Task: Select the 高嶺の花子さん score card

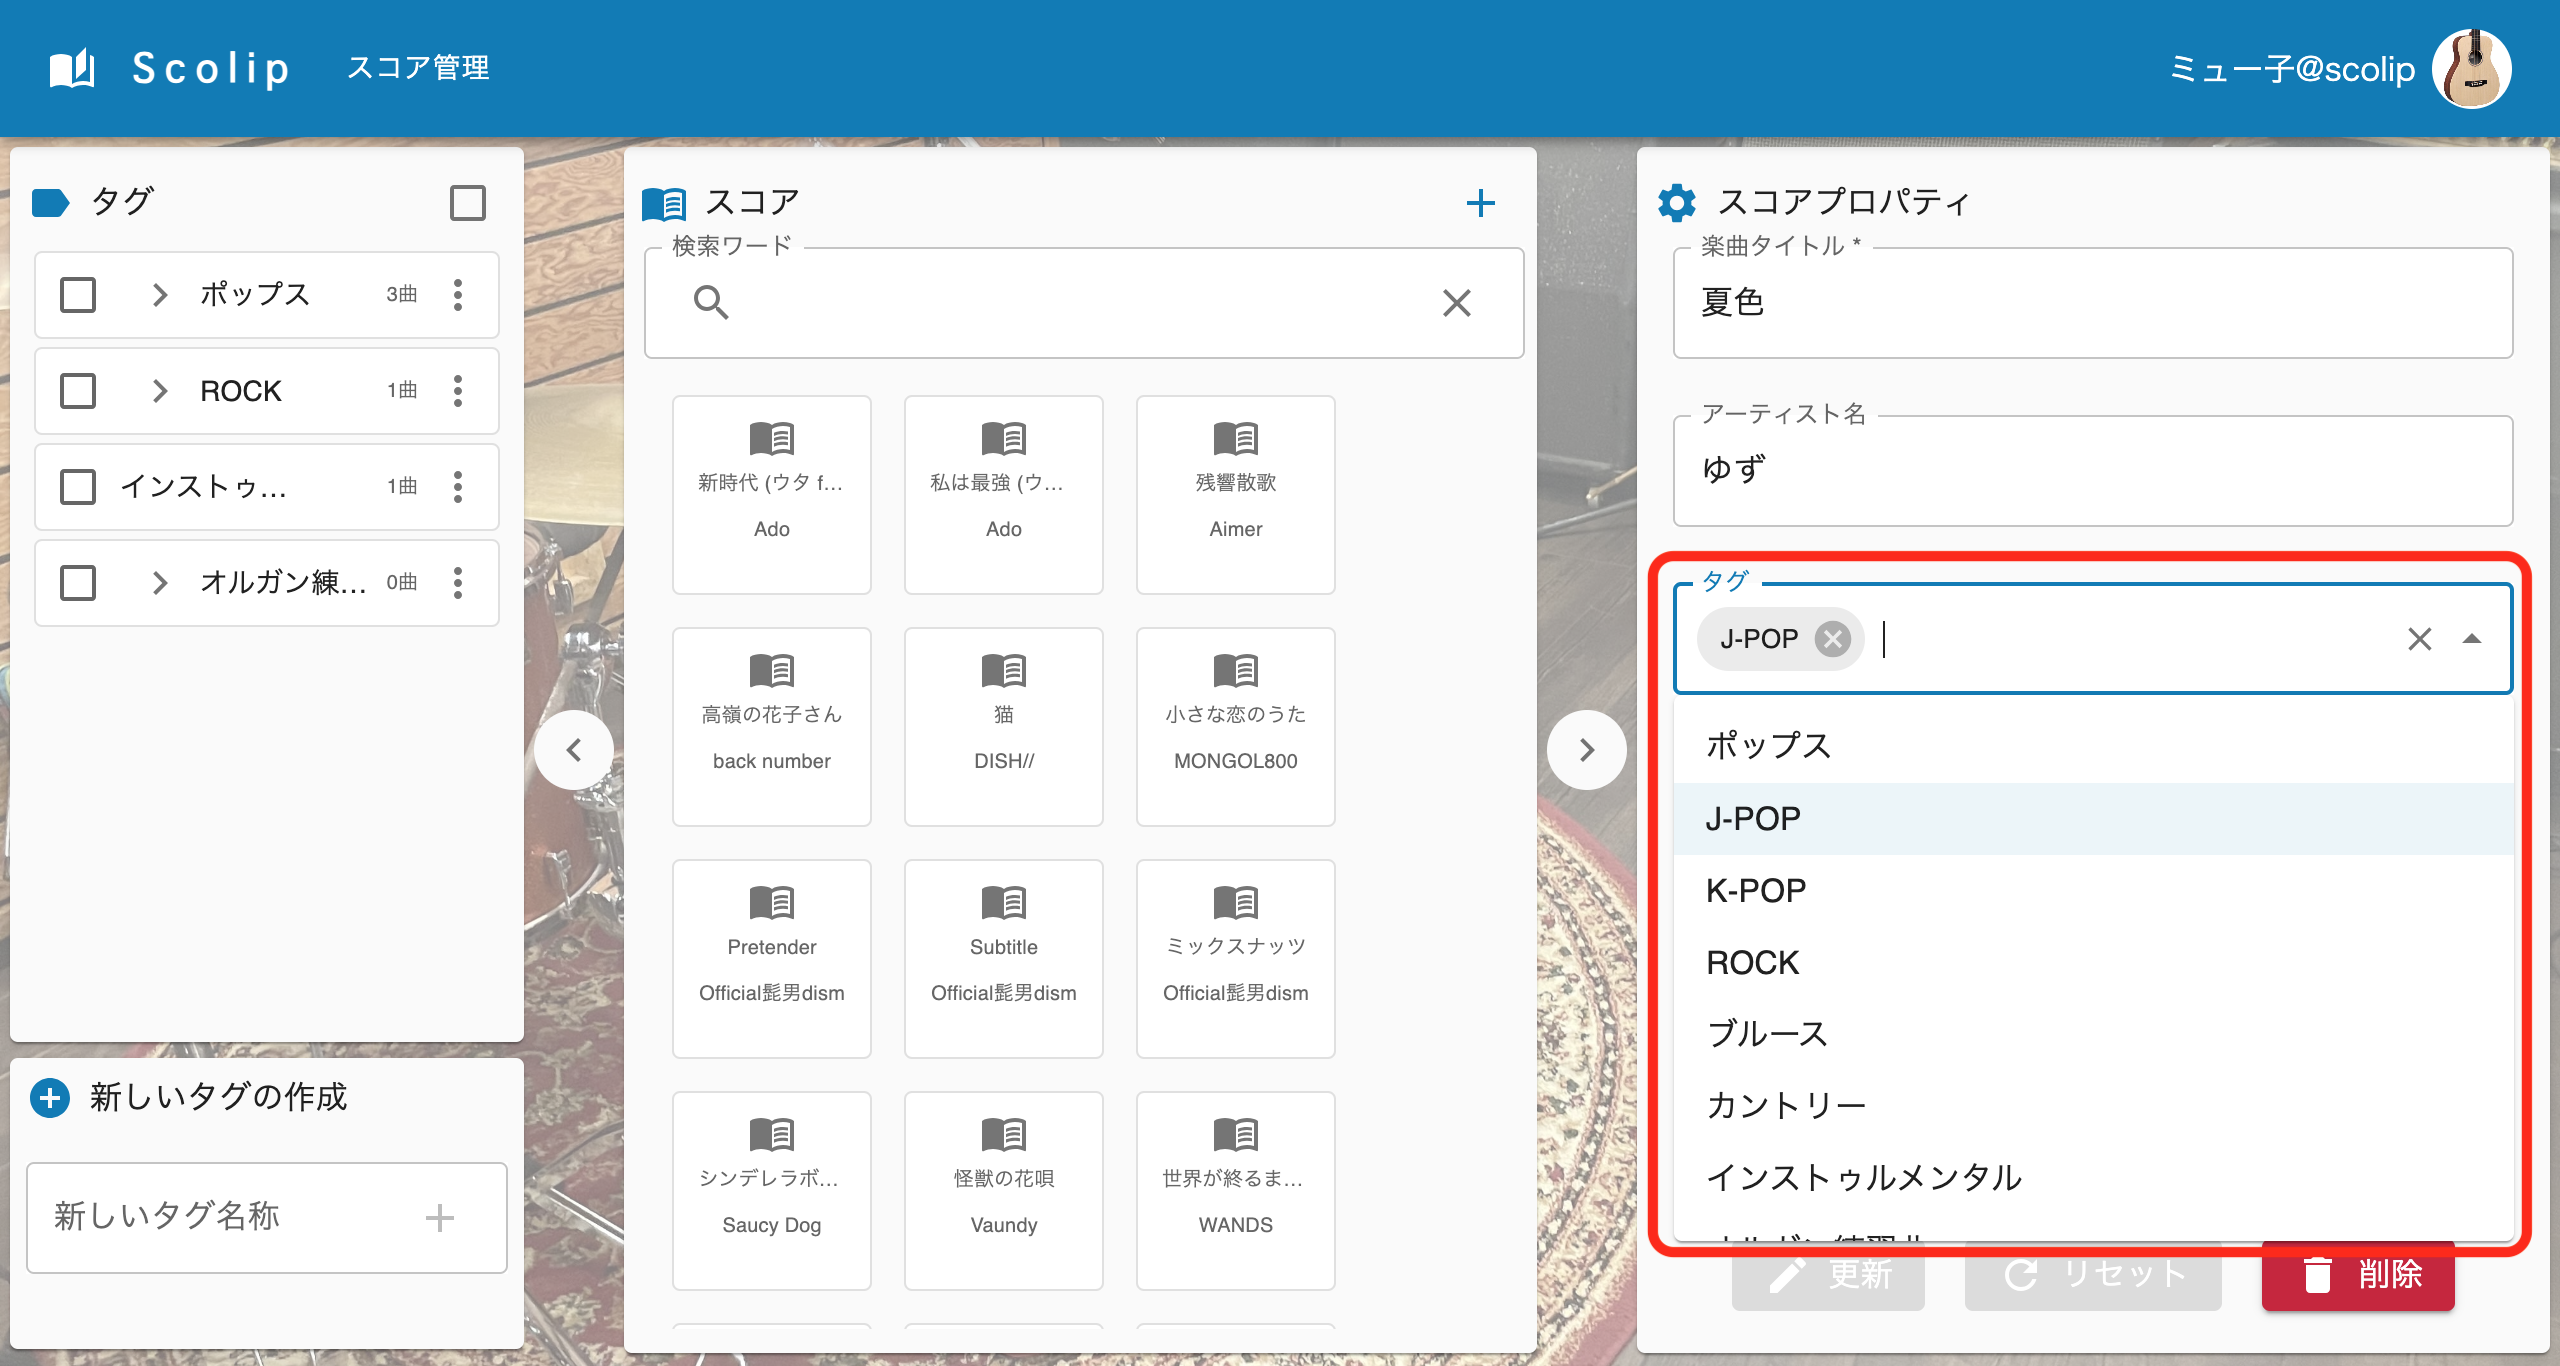Action: click(x=771, y=726)
